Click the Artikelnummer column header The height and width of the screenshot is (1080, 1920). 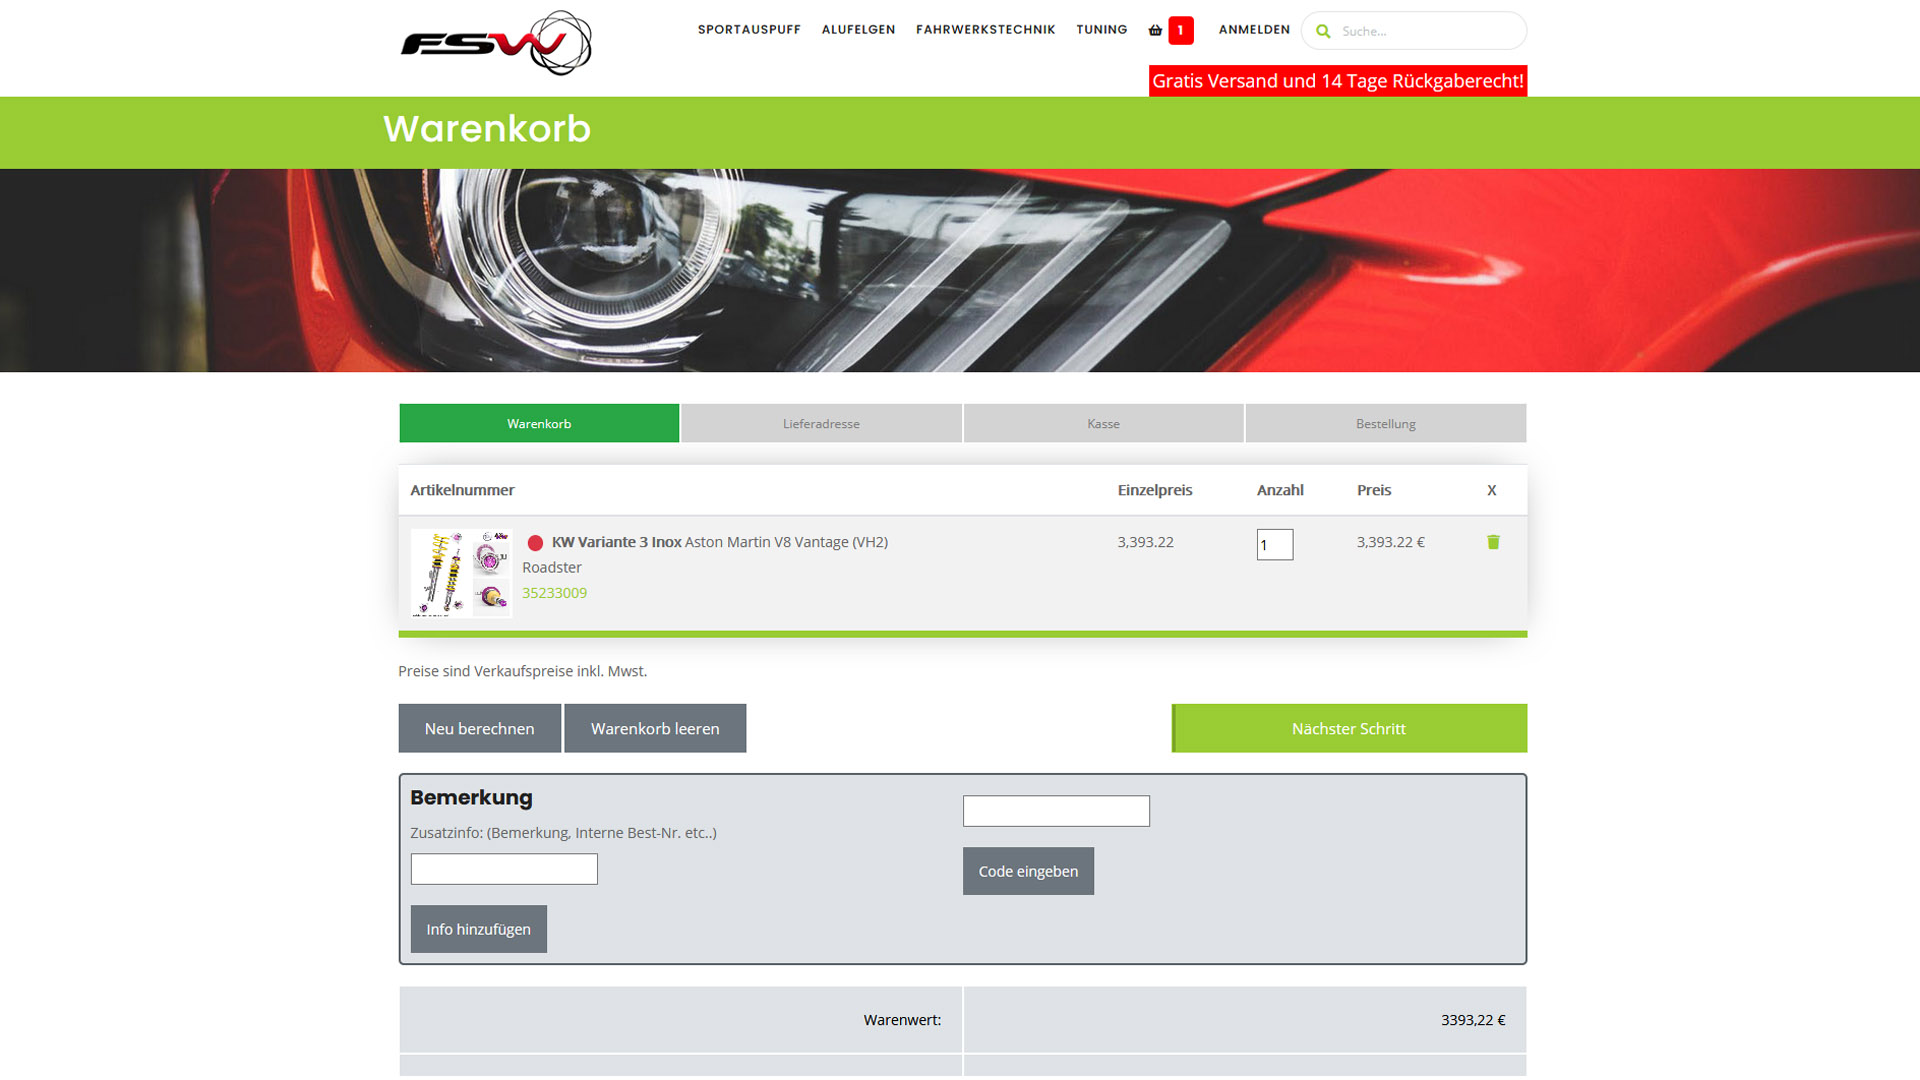(x=462, y=490)
